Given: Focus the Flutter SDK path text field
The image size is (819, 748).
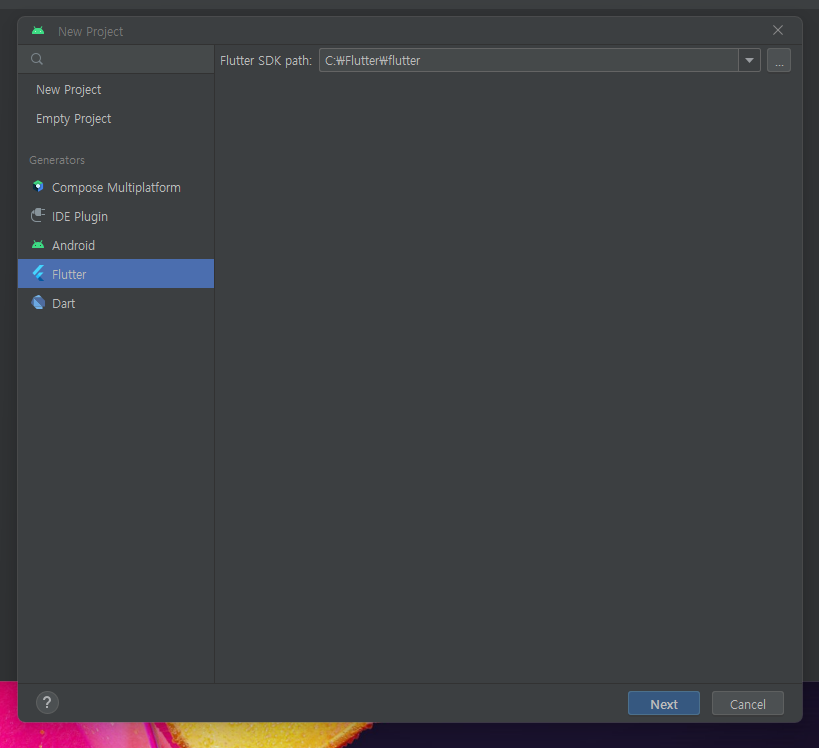Looking at the screenshot, I should coord(529,60).
